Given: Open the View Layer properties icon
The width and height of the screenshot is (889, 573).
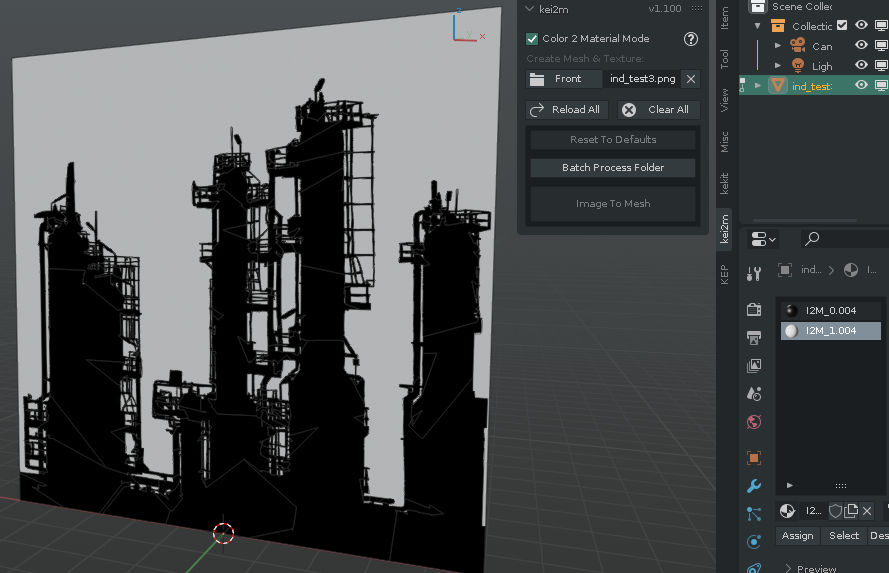Looking at the screenshot, I should click(x=754, y=366).
